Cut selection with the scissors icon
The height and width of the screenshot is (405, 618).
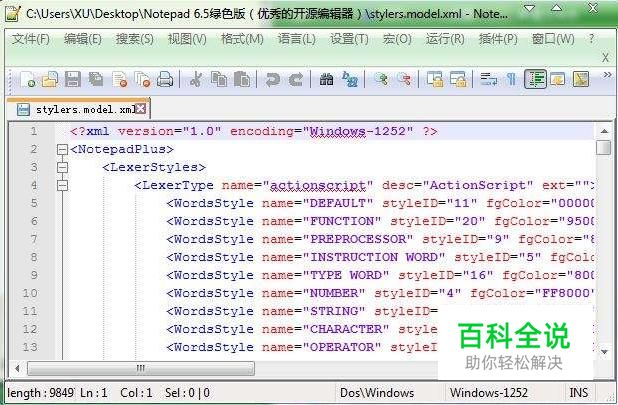[195, 79]
